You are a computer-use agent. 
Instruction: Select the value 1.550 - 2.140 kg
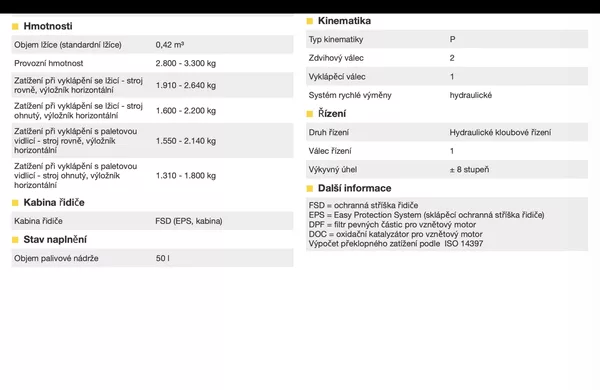click(x=186, y=141)
